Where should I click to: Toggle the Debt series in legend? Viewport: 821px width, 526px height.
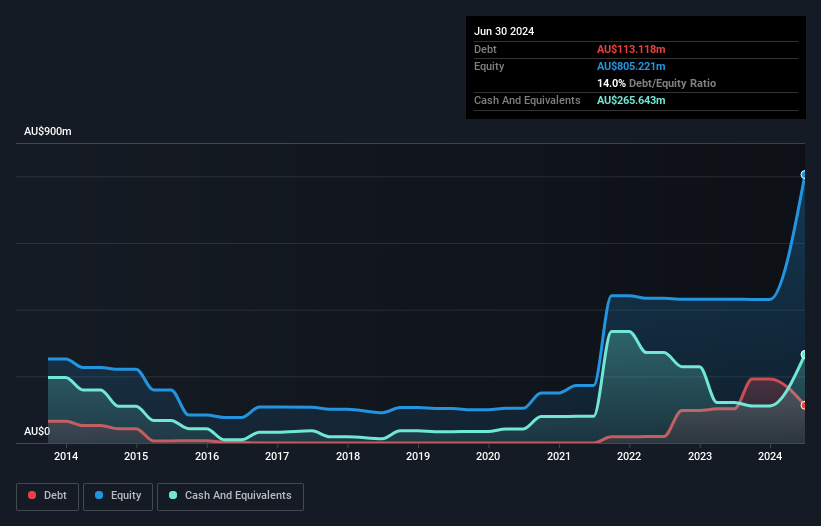[48, 496]
